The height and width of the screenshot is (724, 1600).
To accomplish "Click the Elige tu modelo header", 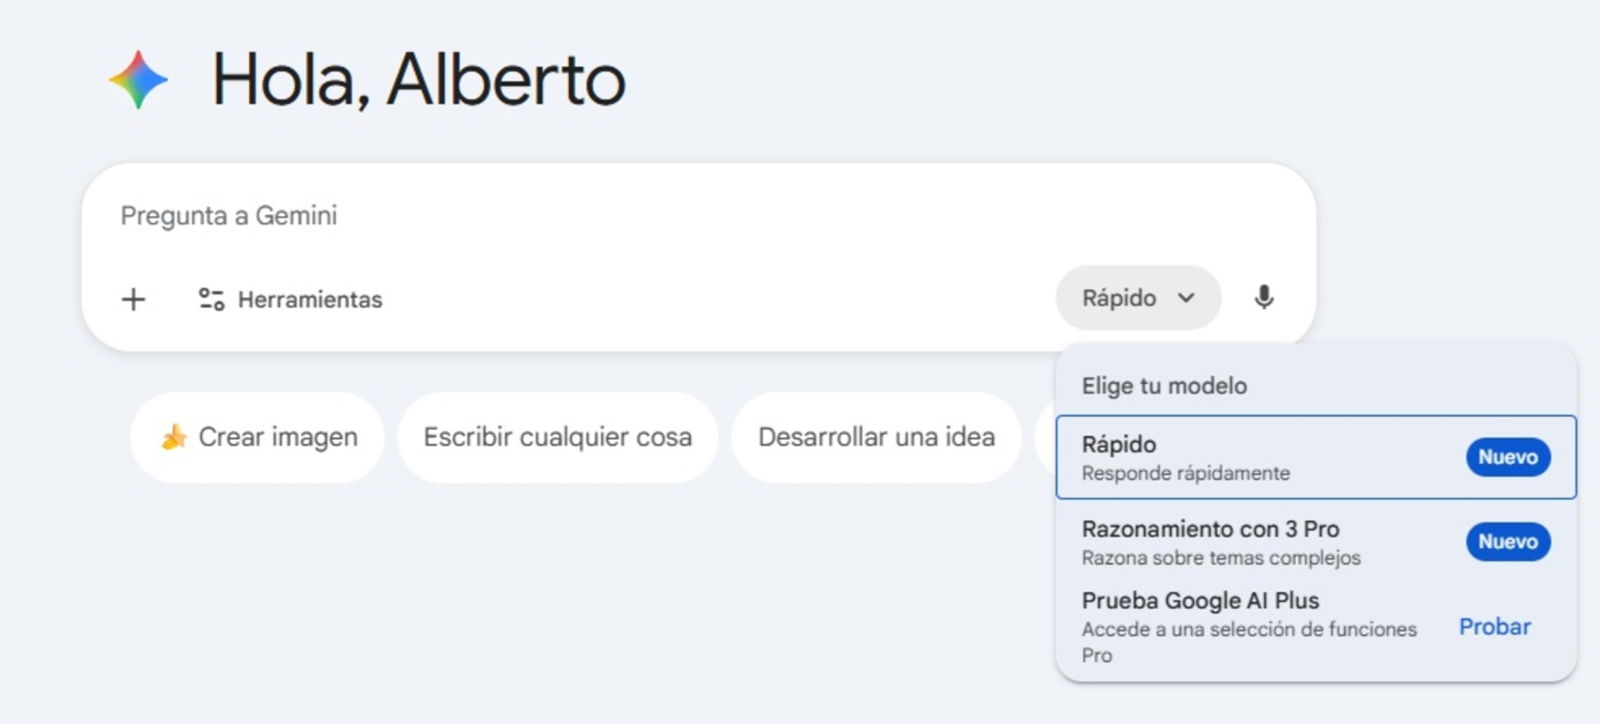I will pos(1163,385).
